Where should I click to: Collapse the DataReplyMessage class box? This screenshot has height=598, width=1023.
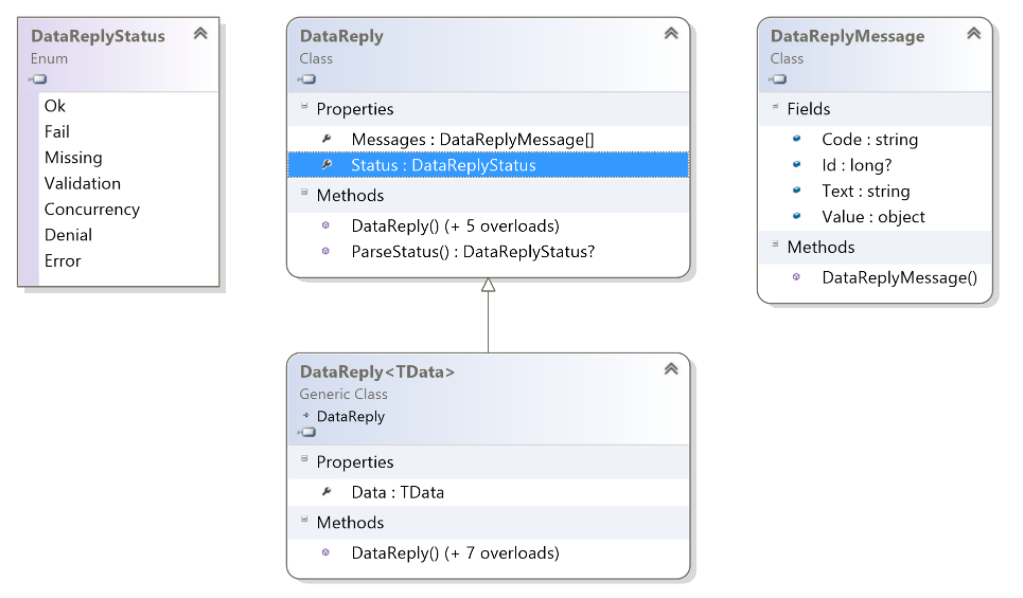(x=973, y=33)
